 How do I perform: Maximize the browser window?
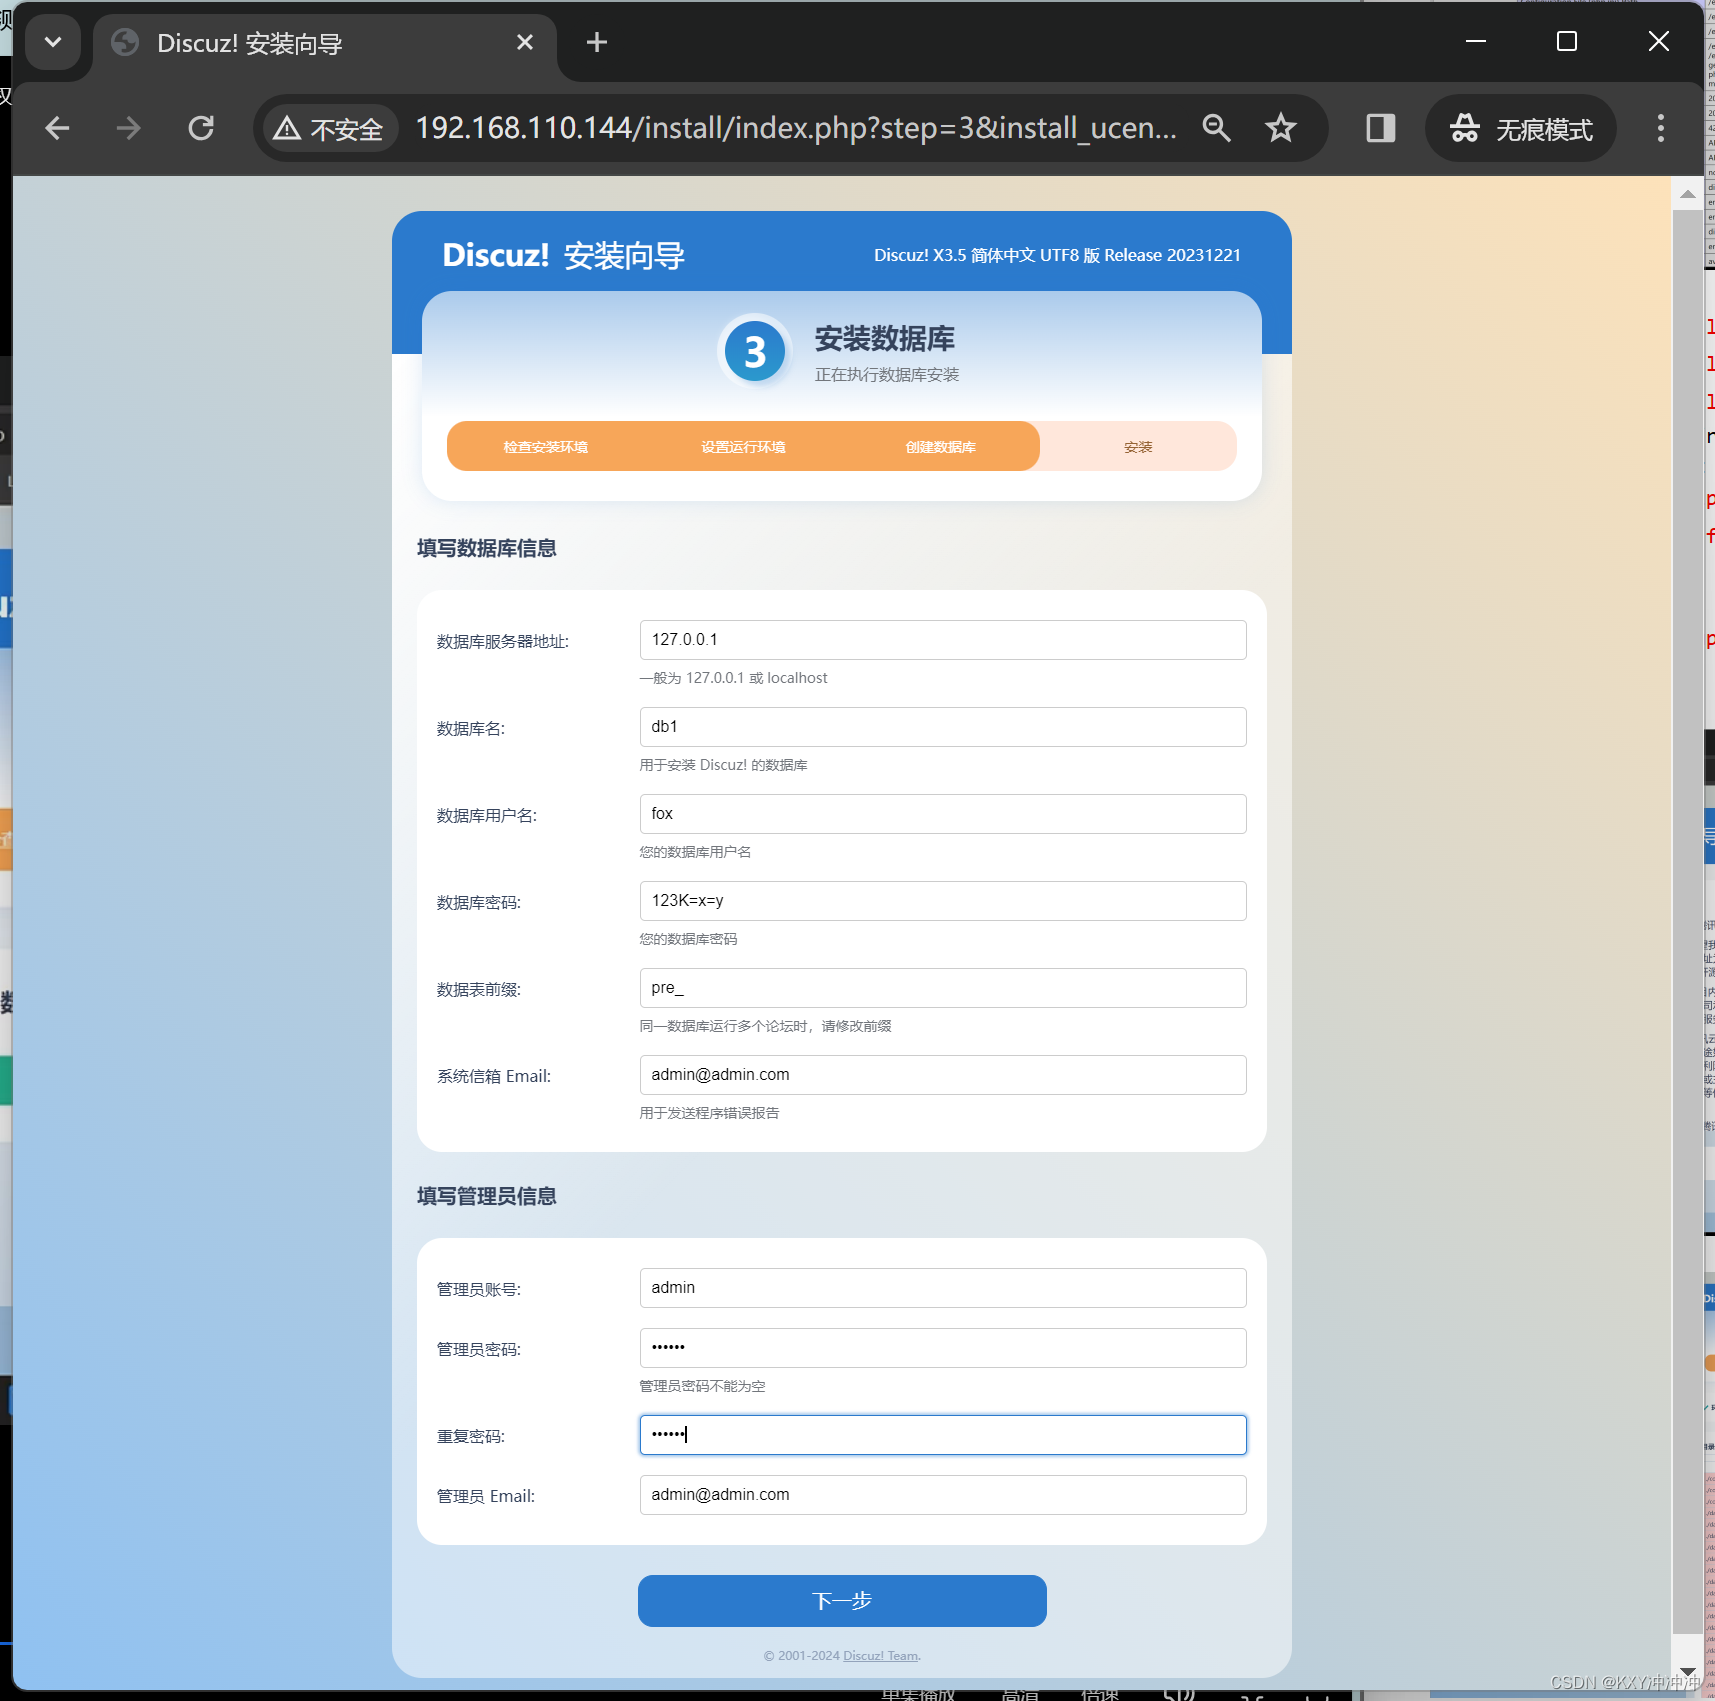tap(1567, 41)
